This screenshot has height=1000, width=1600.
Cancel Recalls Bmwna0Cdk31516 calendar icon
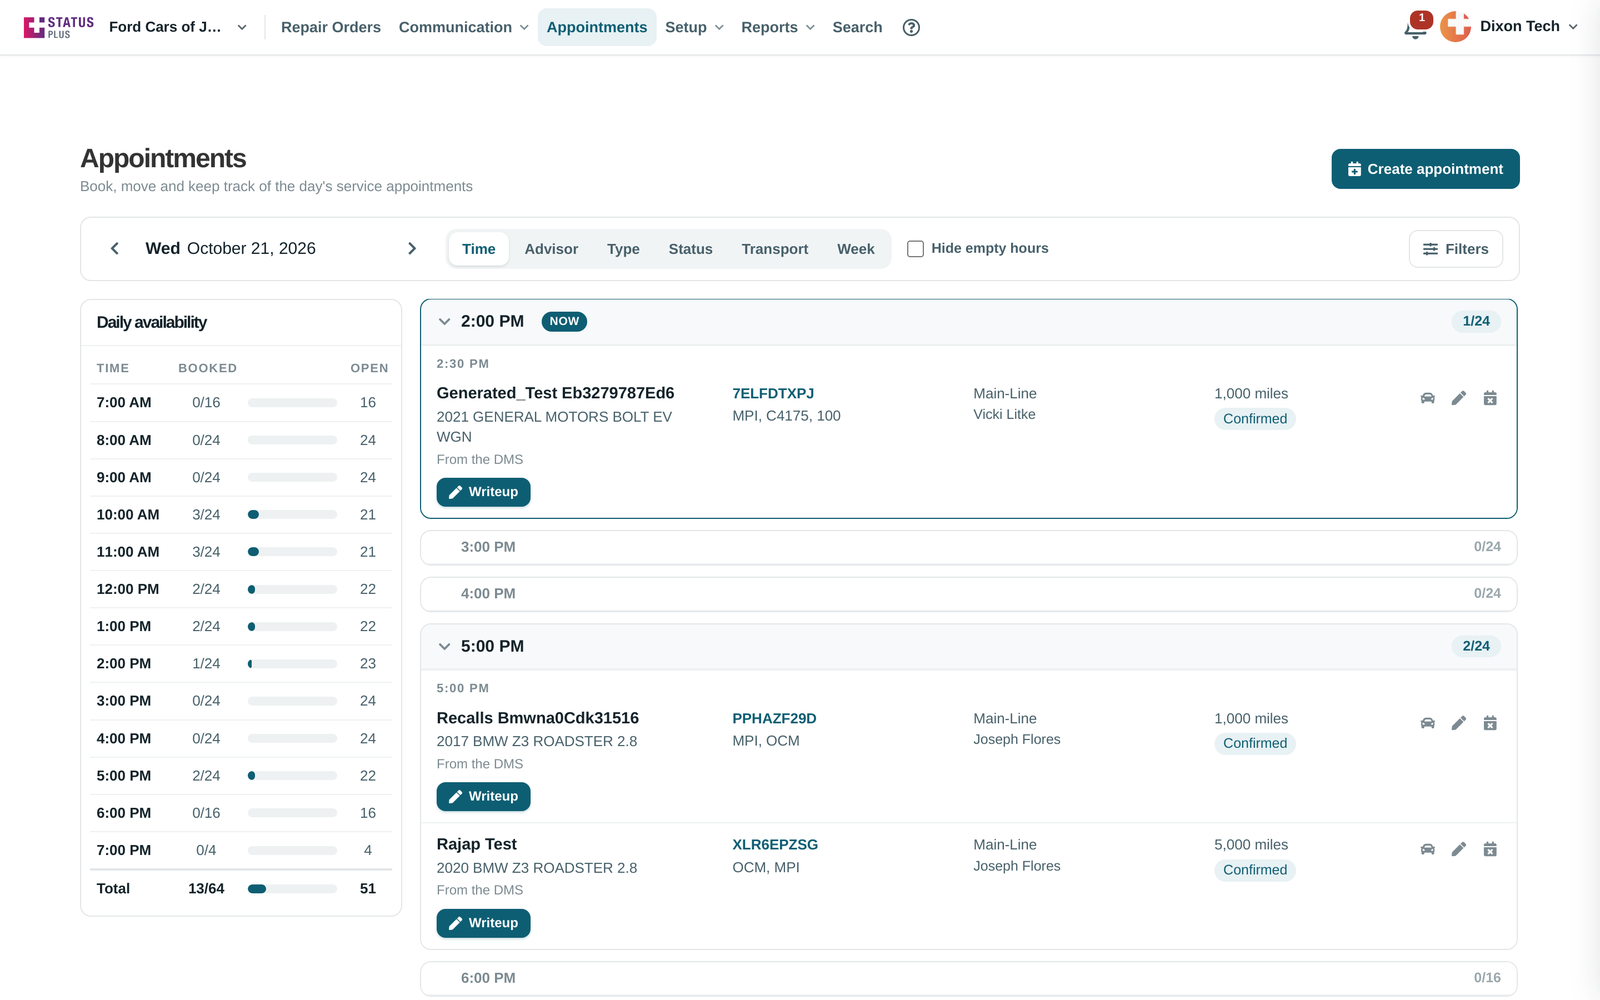[x=1490, y=723]
